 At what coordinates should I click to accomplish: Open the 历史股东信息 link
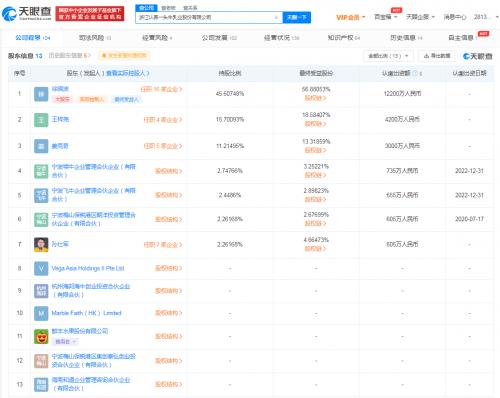click(x=69, y=55)
